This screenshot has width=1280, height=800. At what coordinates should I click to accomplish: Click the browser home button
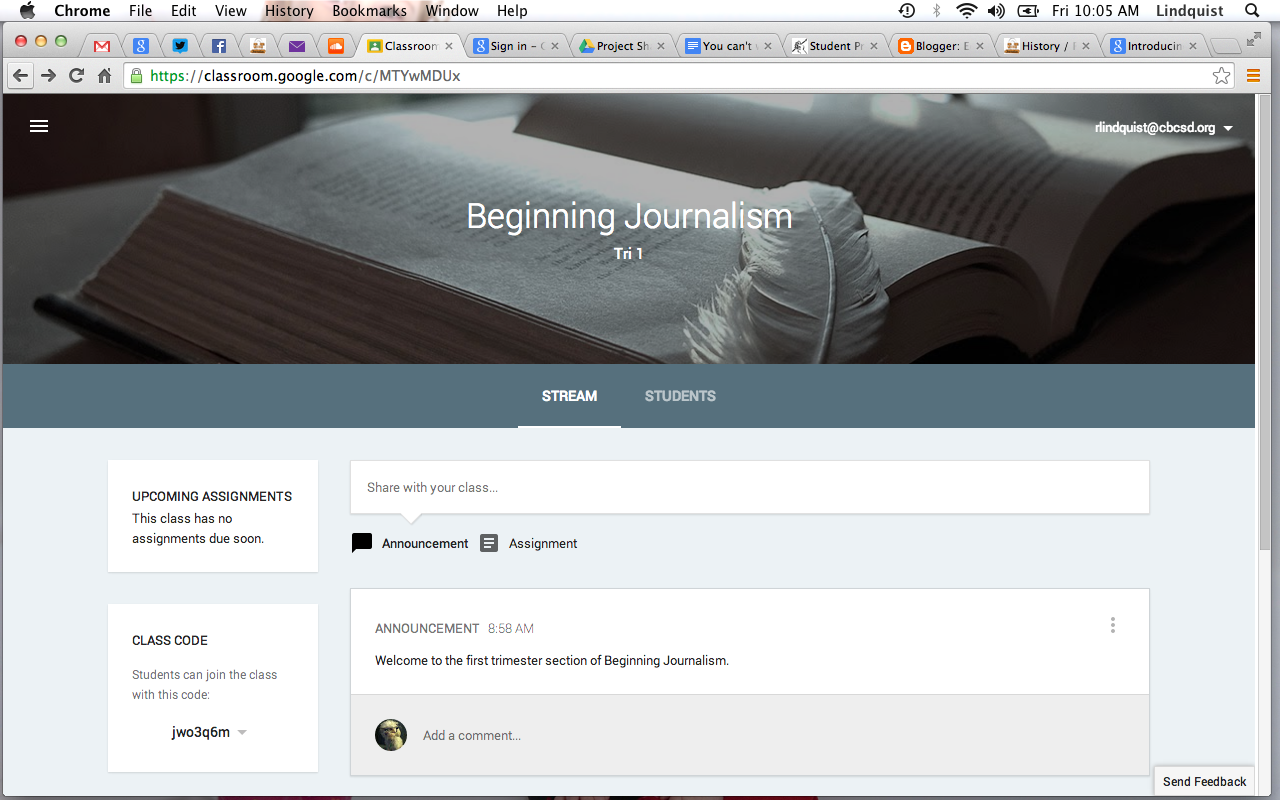104,74
